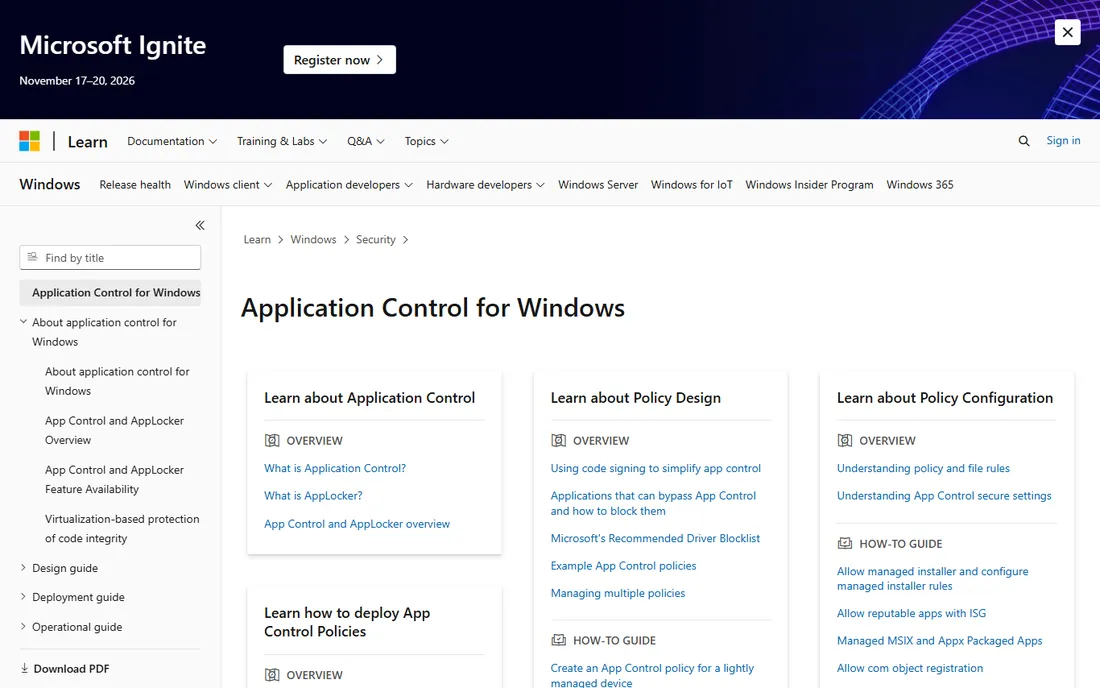Click overview icon in Learn about Policy Configuration card
This screenshot has height=688, width=1100.
(845, 440)
